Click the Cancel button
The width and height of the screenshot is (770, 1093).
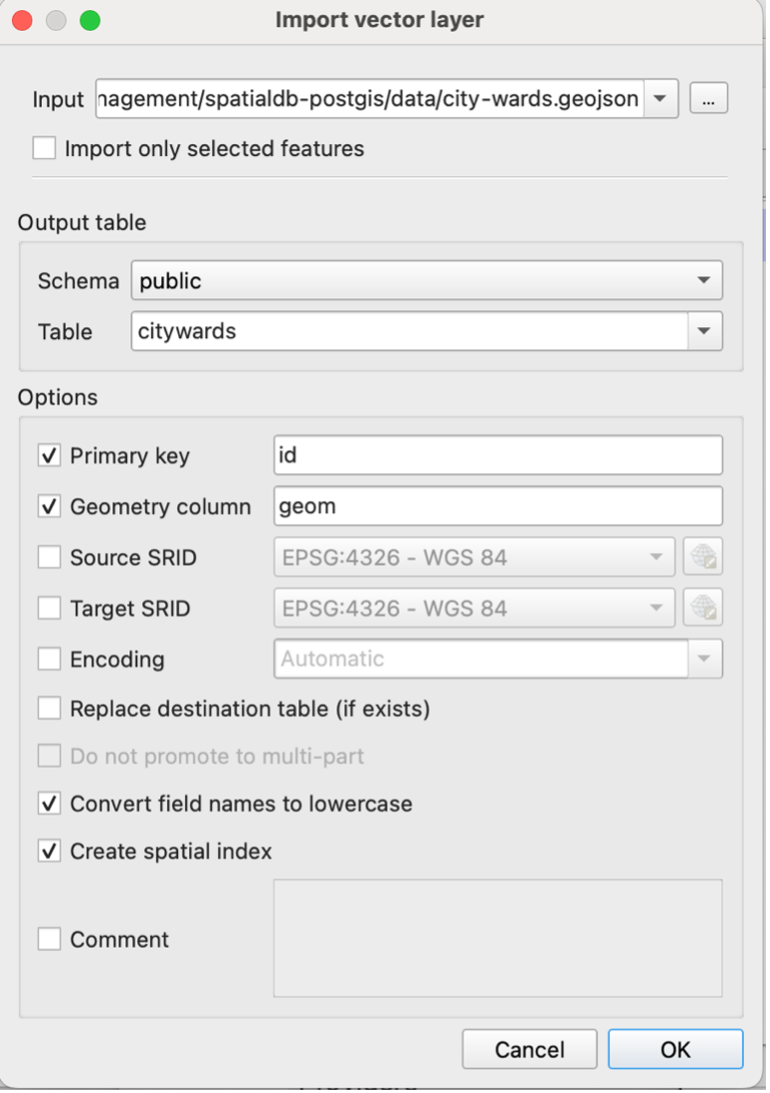click(530, 1049)
